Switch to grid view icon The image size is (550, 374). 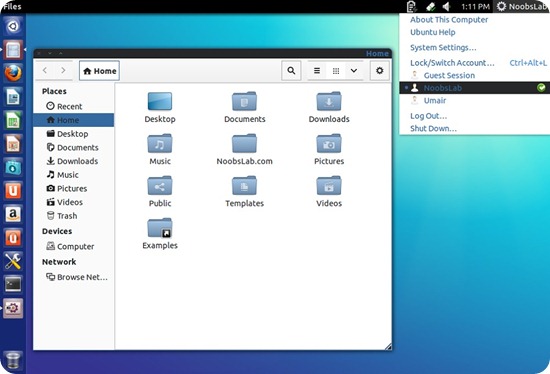[336, 71]
